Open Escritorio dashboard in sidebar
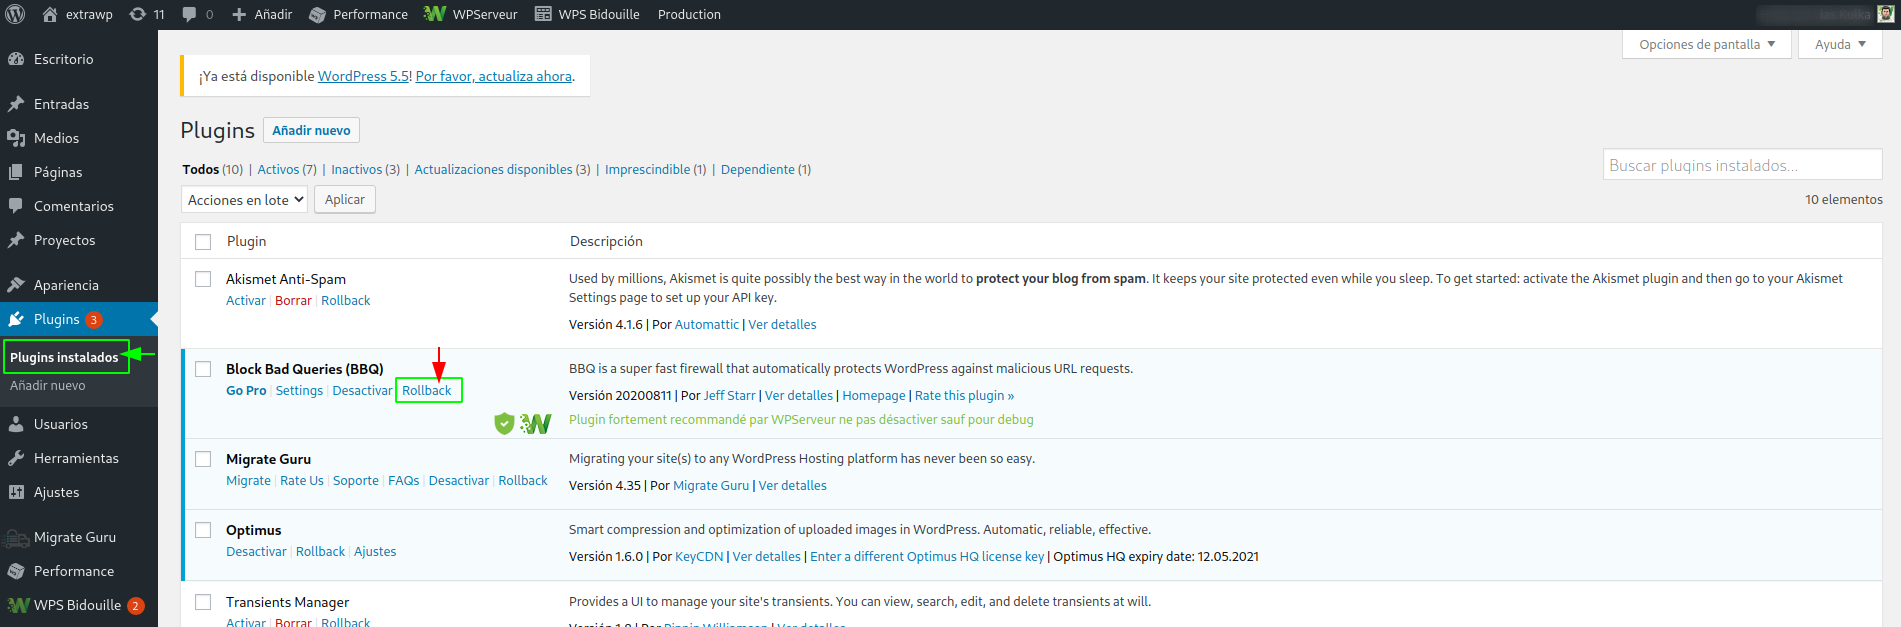Screen dimensions: 1901x627 (63, 59)
